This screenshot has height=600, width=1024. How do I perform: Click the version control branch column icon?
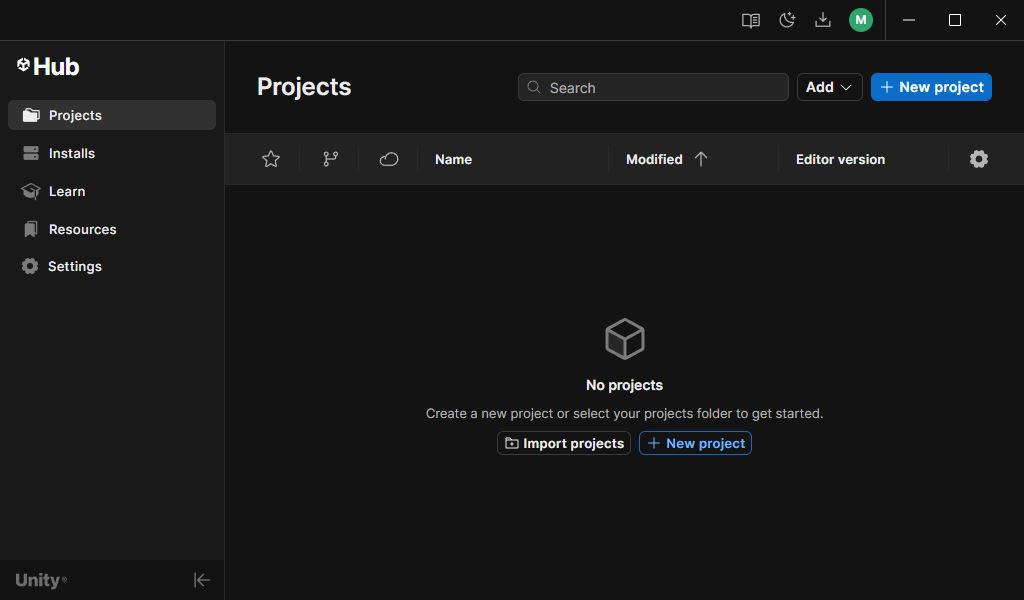(x=330, y=159)
